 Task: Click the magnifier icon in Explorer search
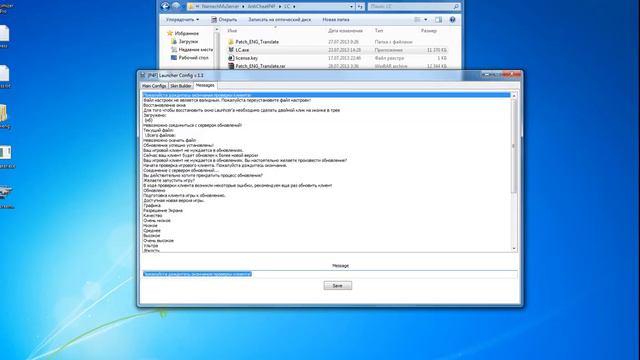pos(456,7)
